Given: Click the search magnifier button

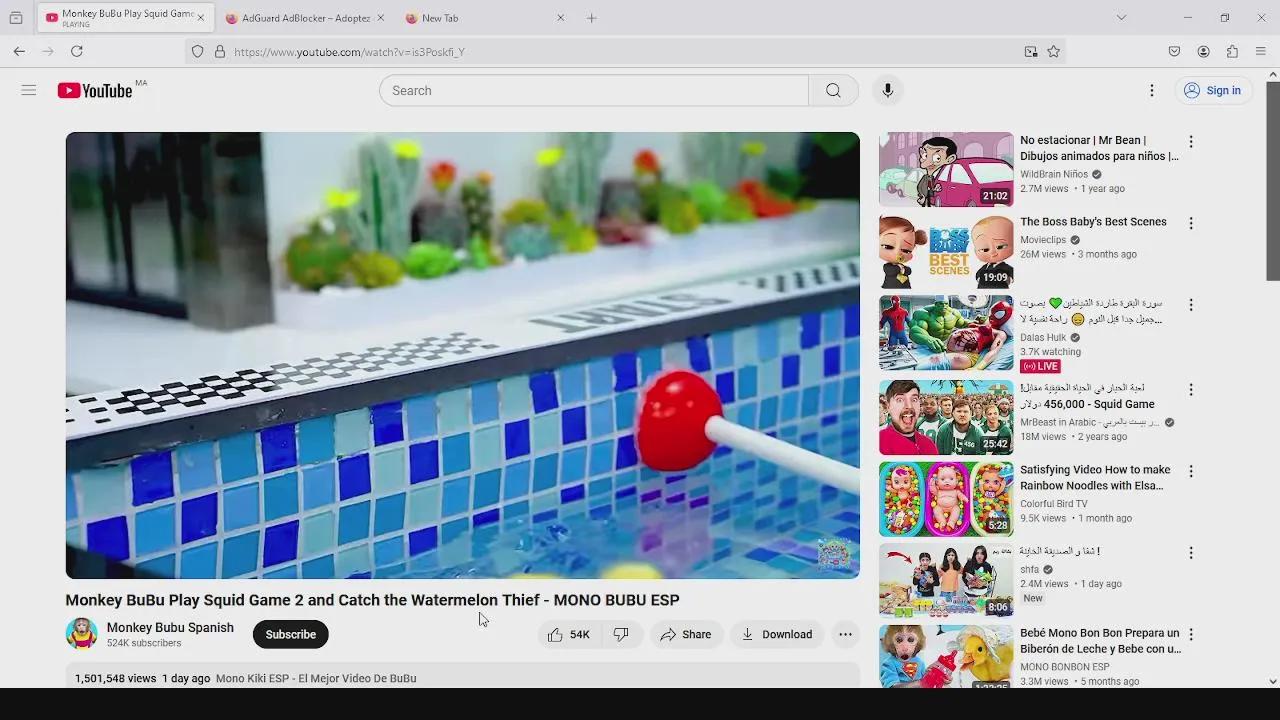Looking at the screenshot, I should tap(833, 90).
